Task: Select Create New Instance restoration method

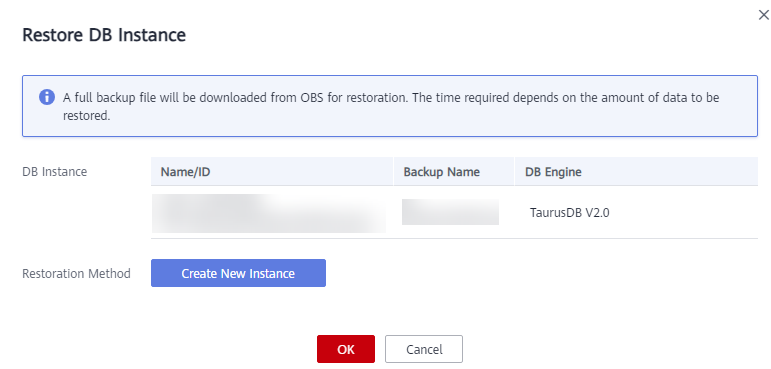Action: point(238,273)
